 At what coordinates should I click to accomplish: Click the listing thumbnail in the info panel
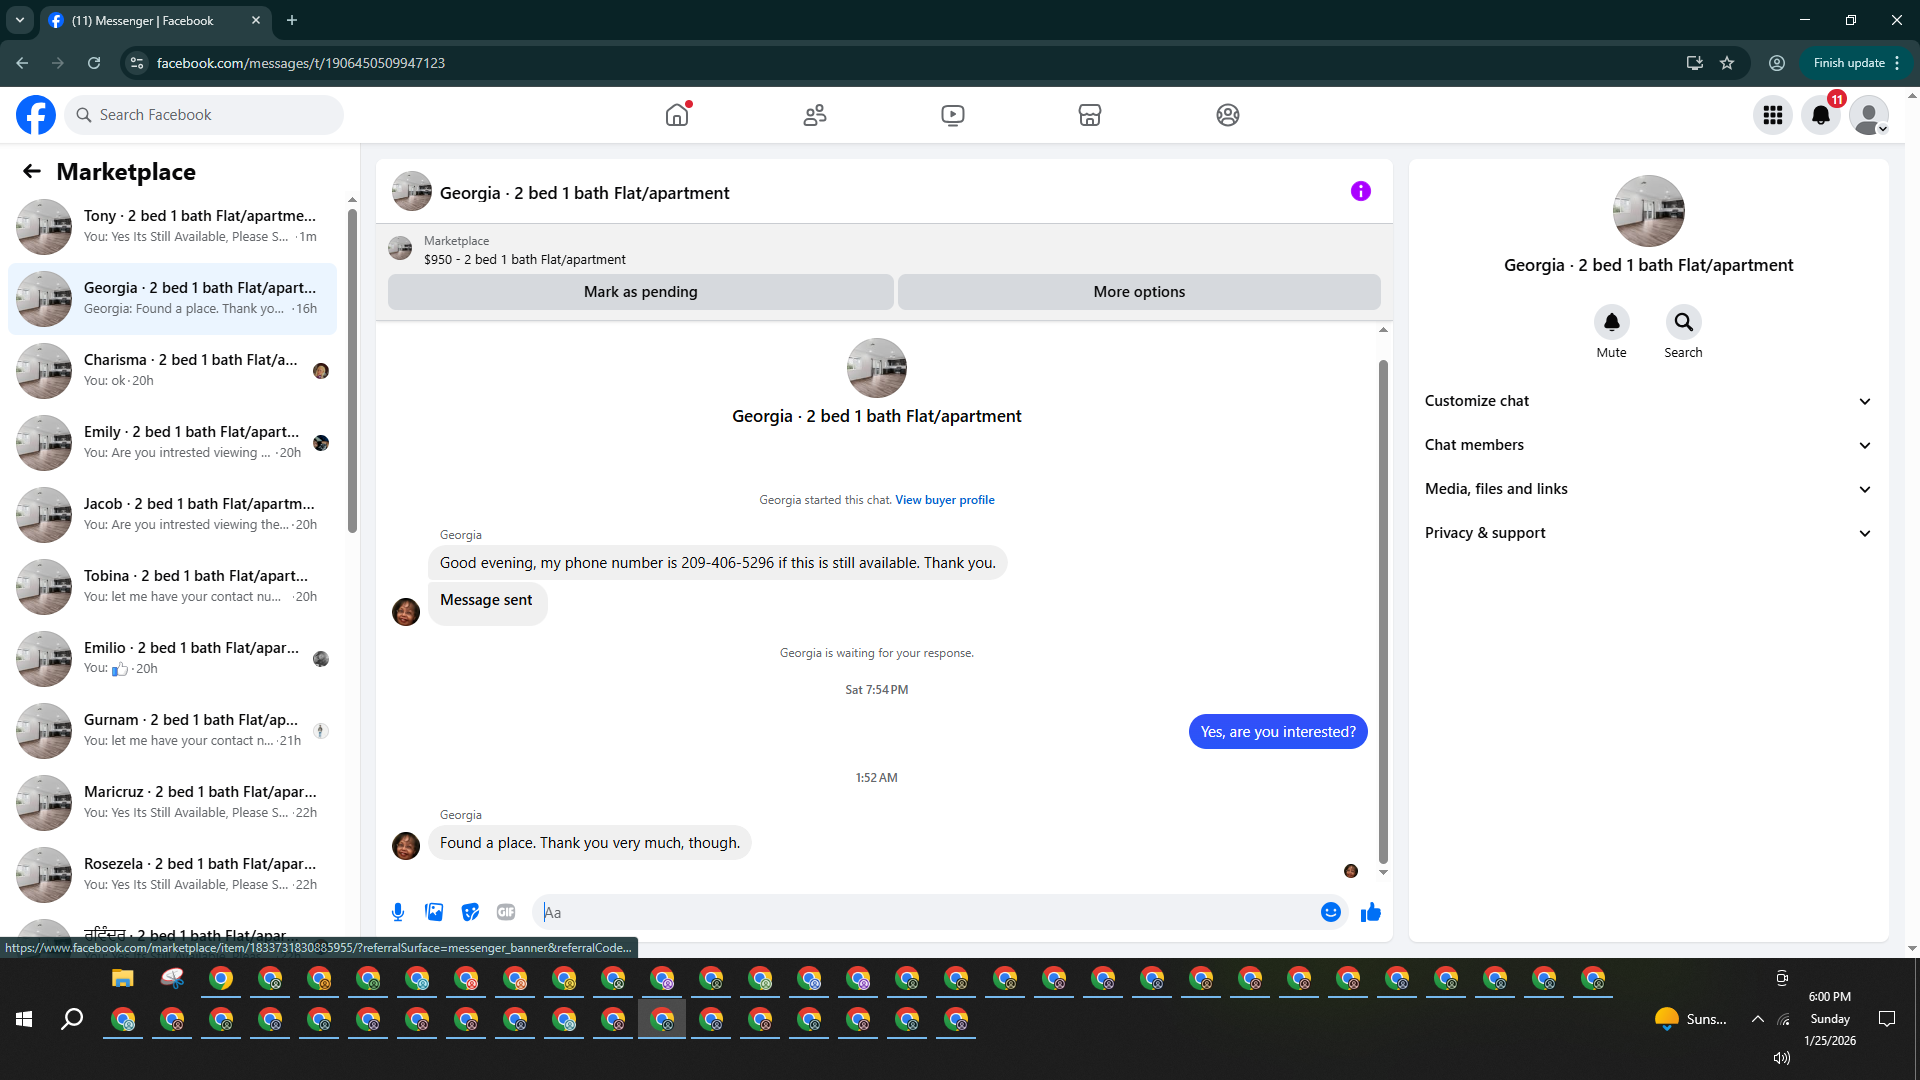[x=1649, y=211]
